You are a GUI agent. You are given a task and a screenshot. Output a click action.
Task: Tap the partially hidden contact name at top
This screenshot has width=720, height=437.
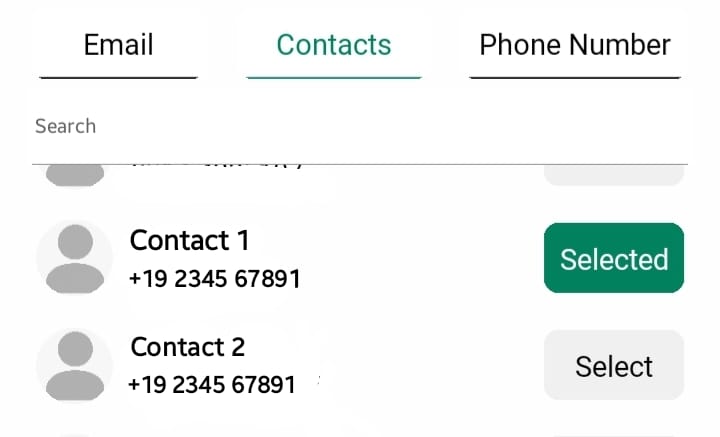[217, 167]
